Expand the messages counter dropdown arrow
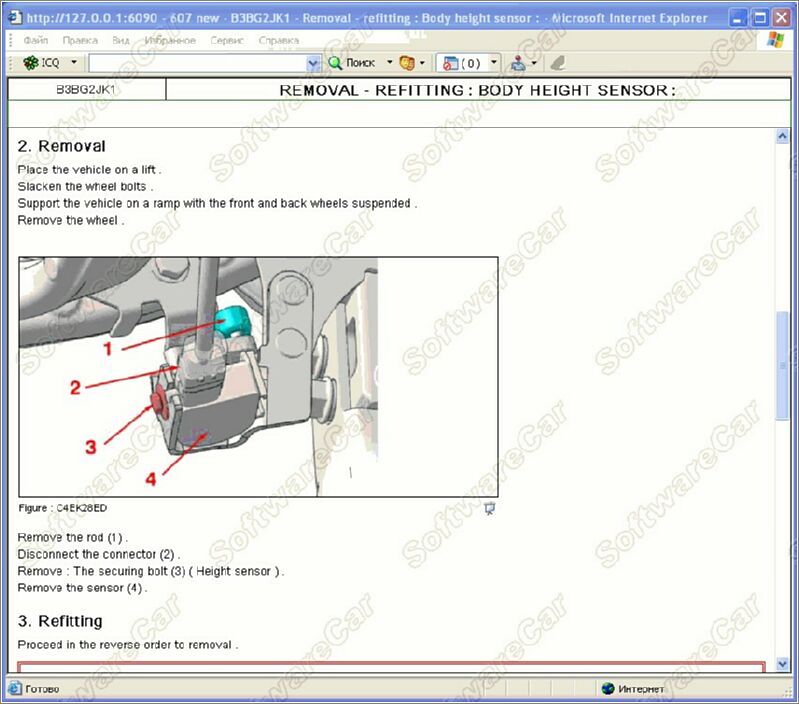799x704 pixels. click(x=494, y=63)
